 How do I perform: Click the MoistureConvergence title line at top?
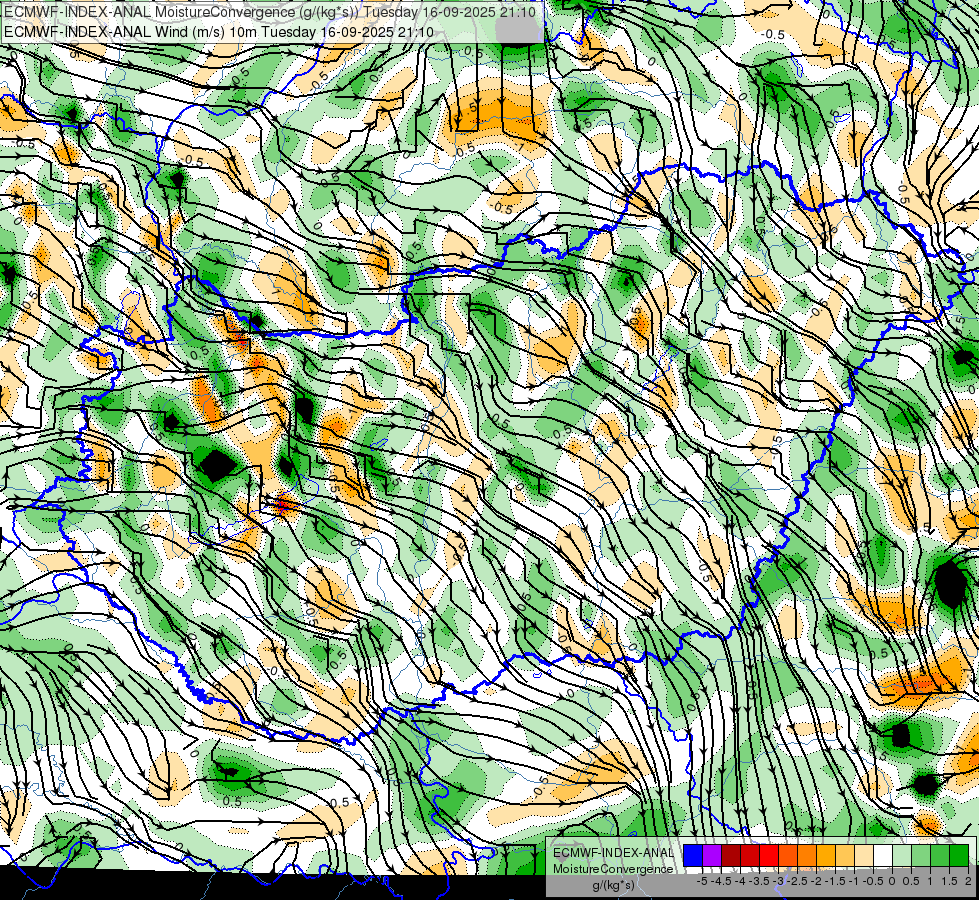(270, 12)
